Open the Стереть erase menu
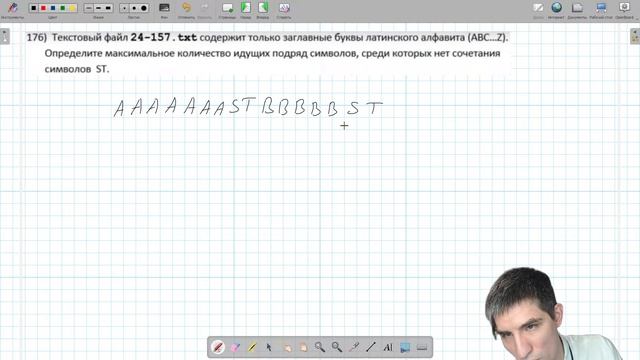The image size is (640, 360). tap(284, 9)
